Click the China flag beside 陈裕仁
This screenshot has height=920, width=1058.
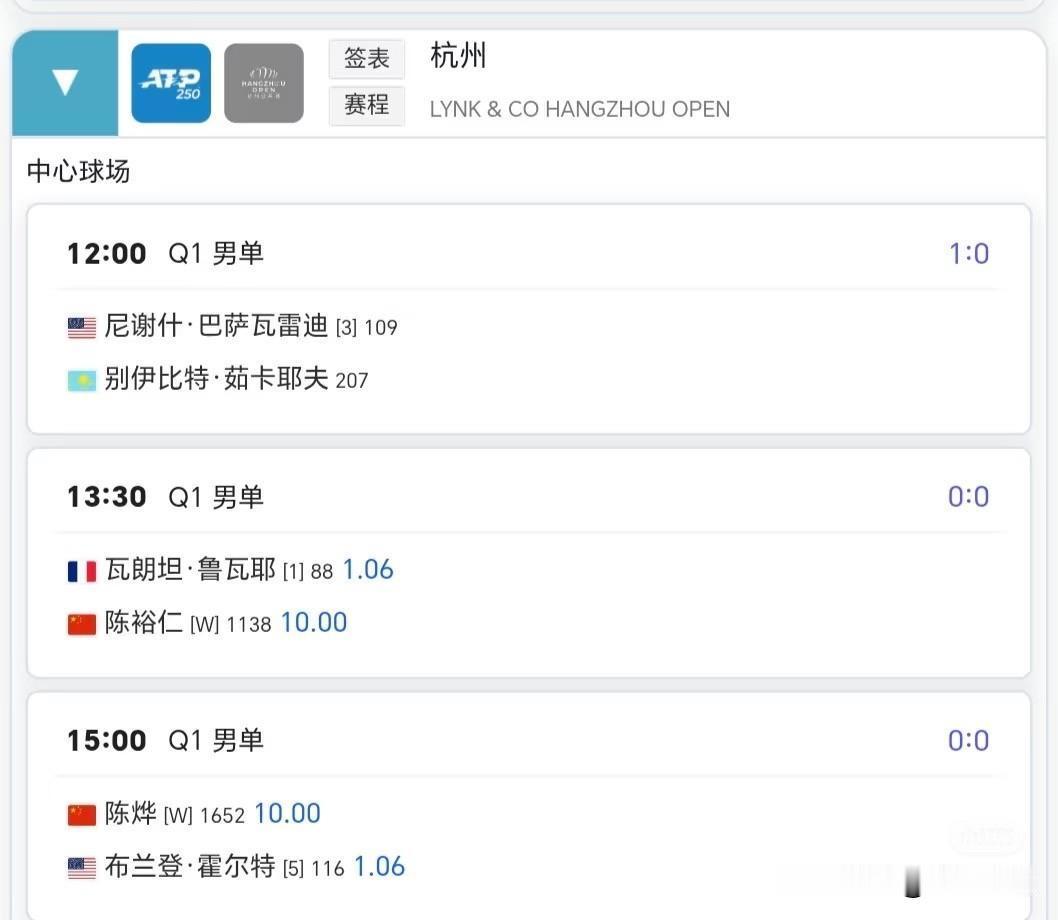pyautogui.click(x=82, y=624)
